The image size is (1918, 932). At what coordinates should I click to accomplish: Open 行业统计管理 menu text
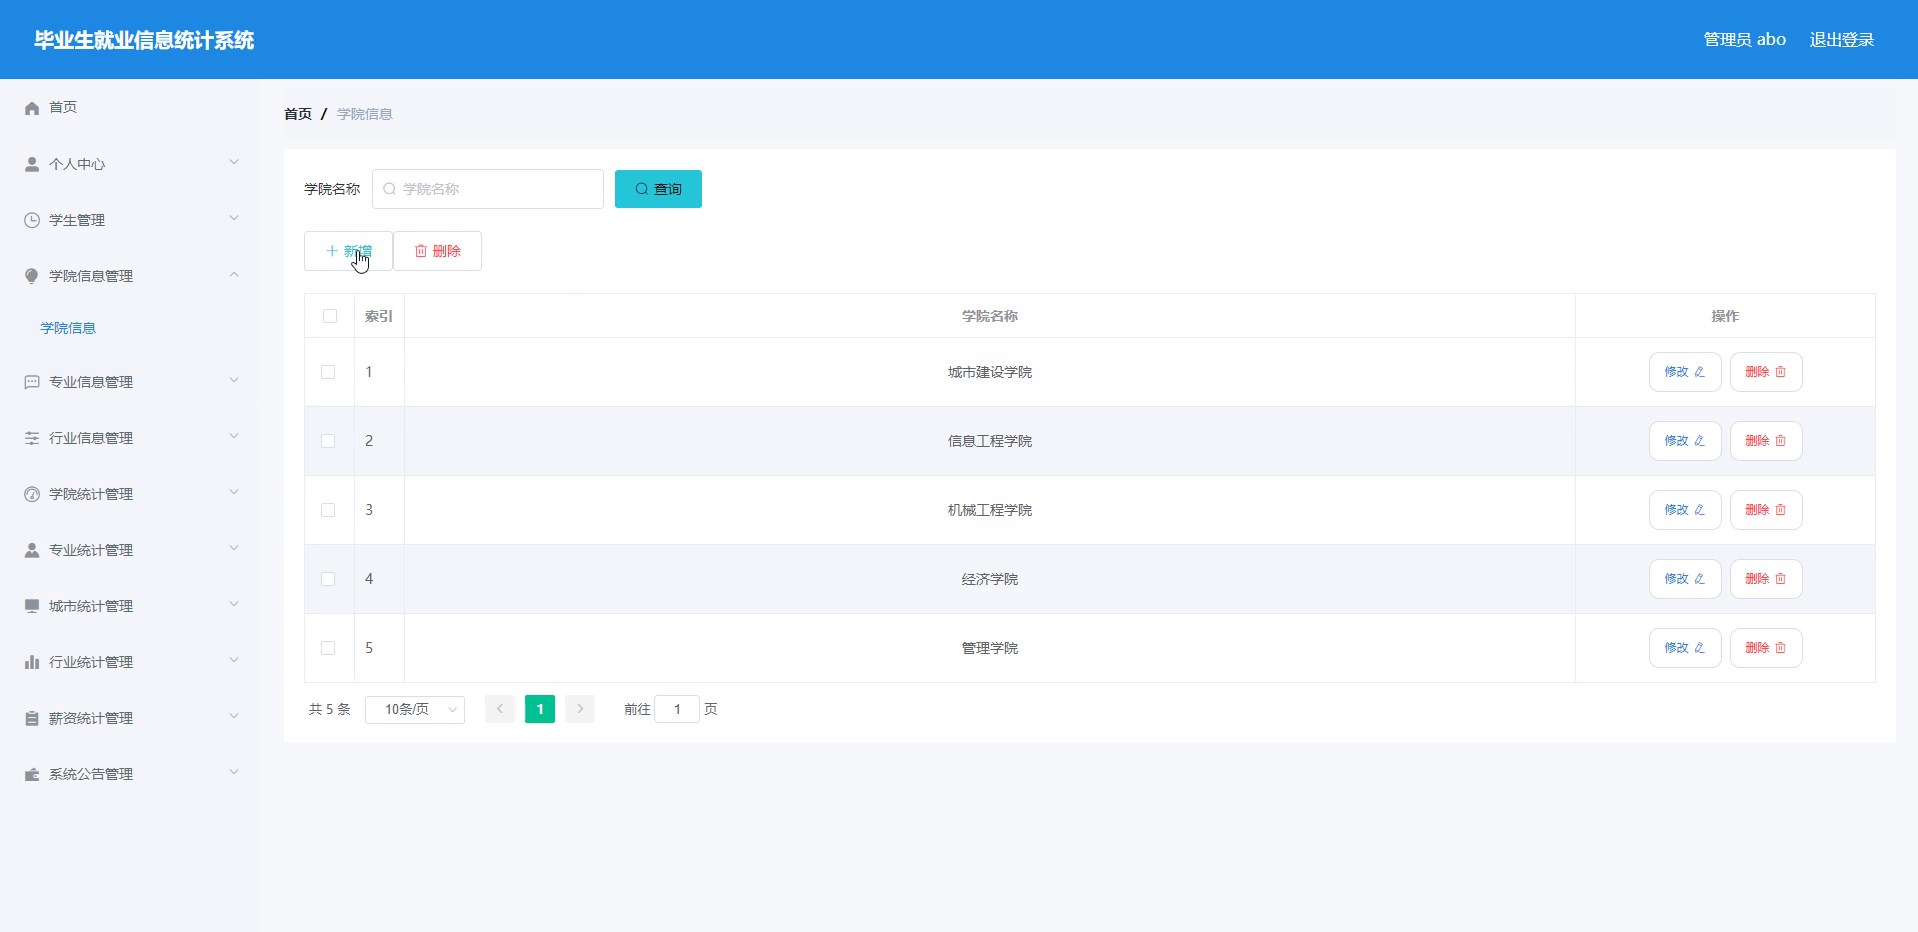pyautogui.click(x=91, y=662)
